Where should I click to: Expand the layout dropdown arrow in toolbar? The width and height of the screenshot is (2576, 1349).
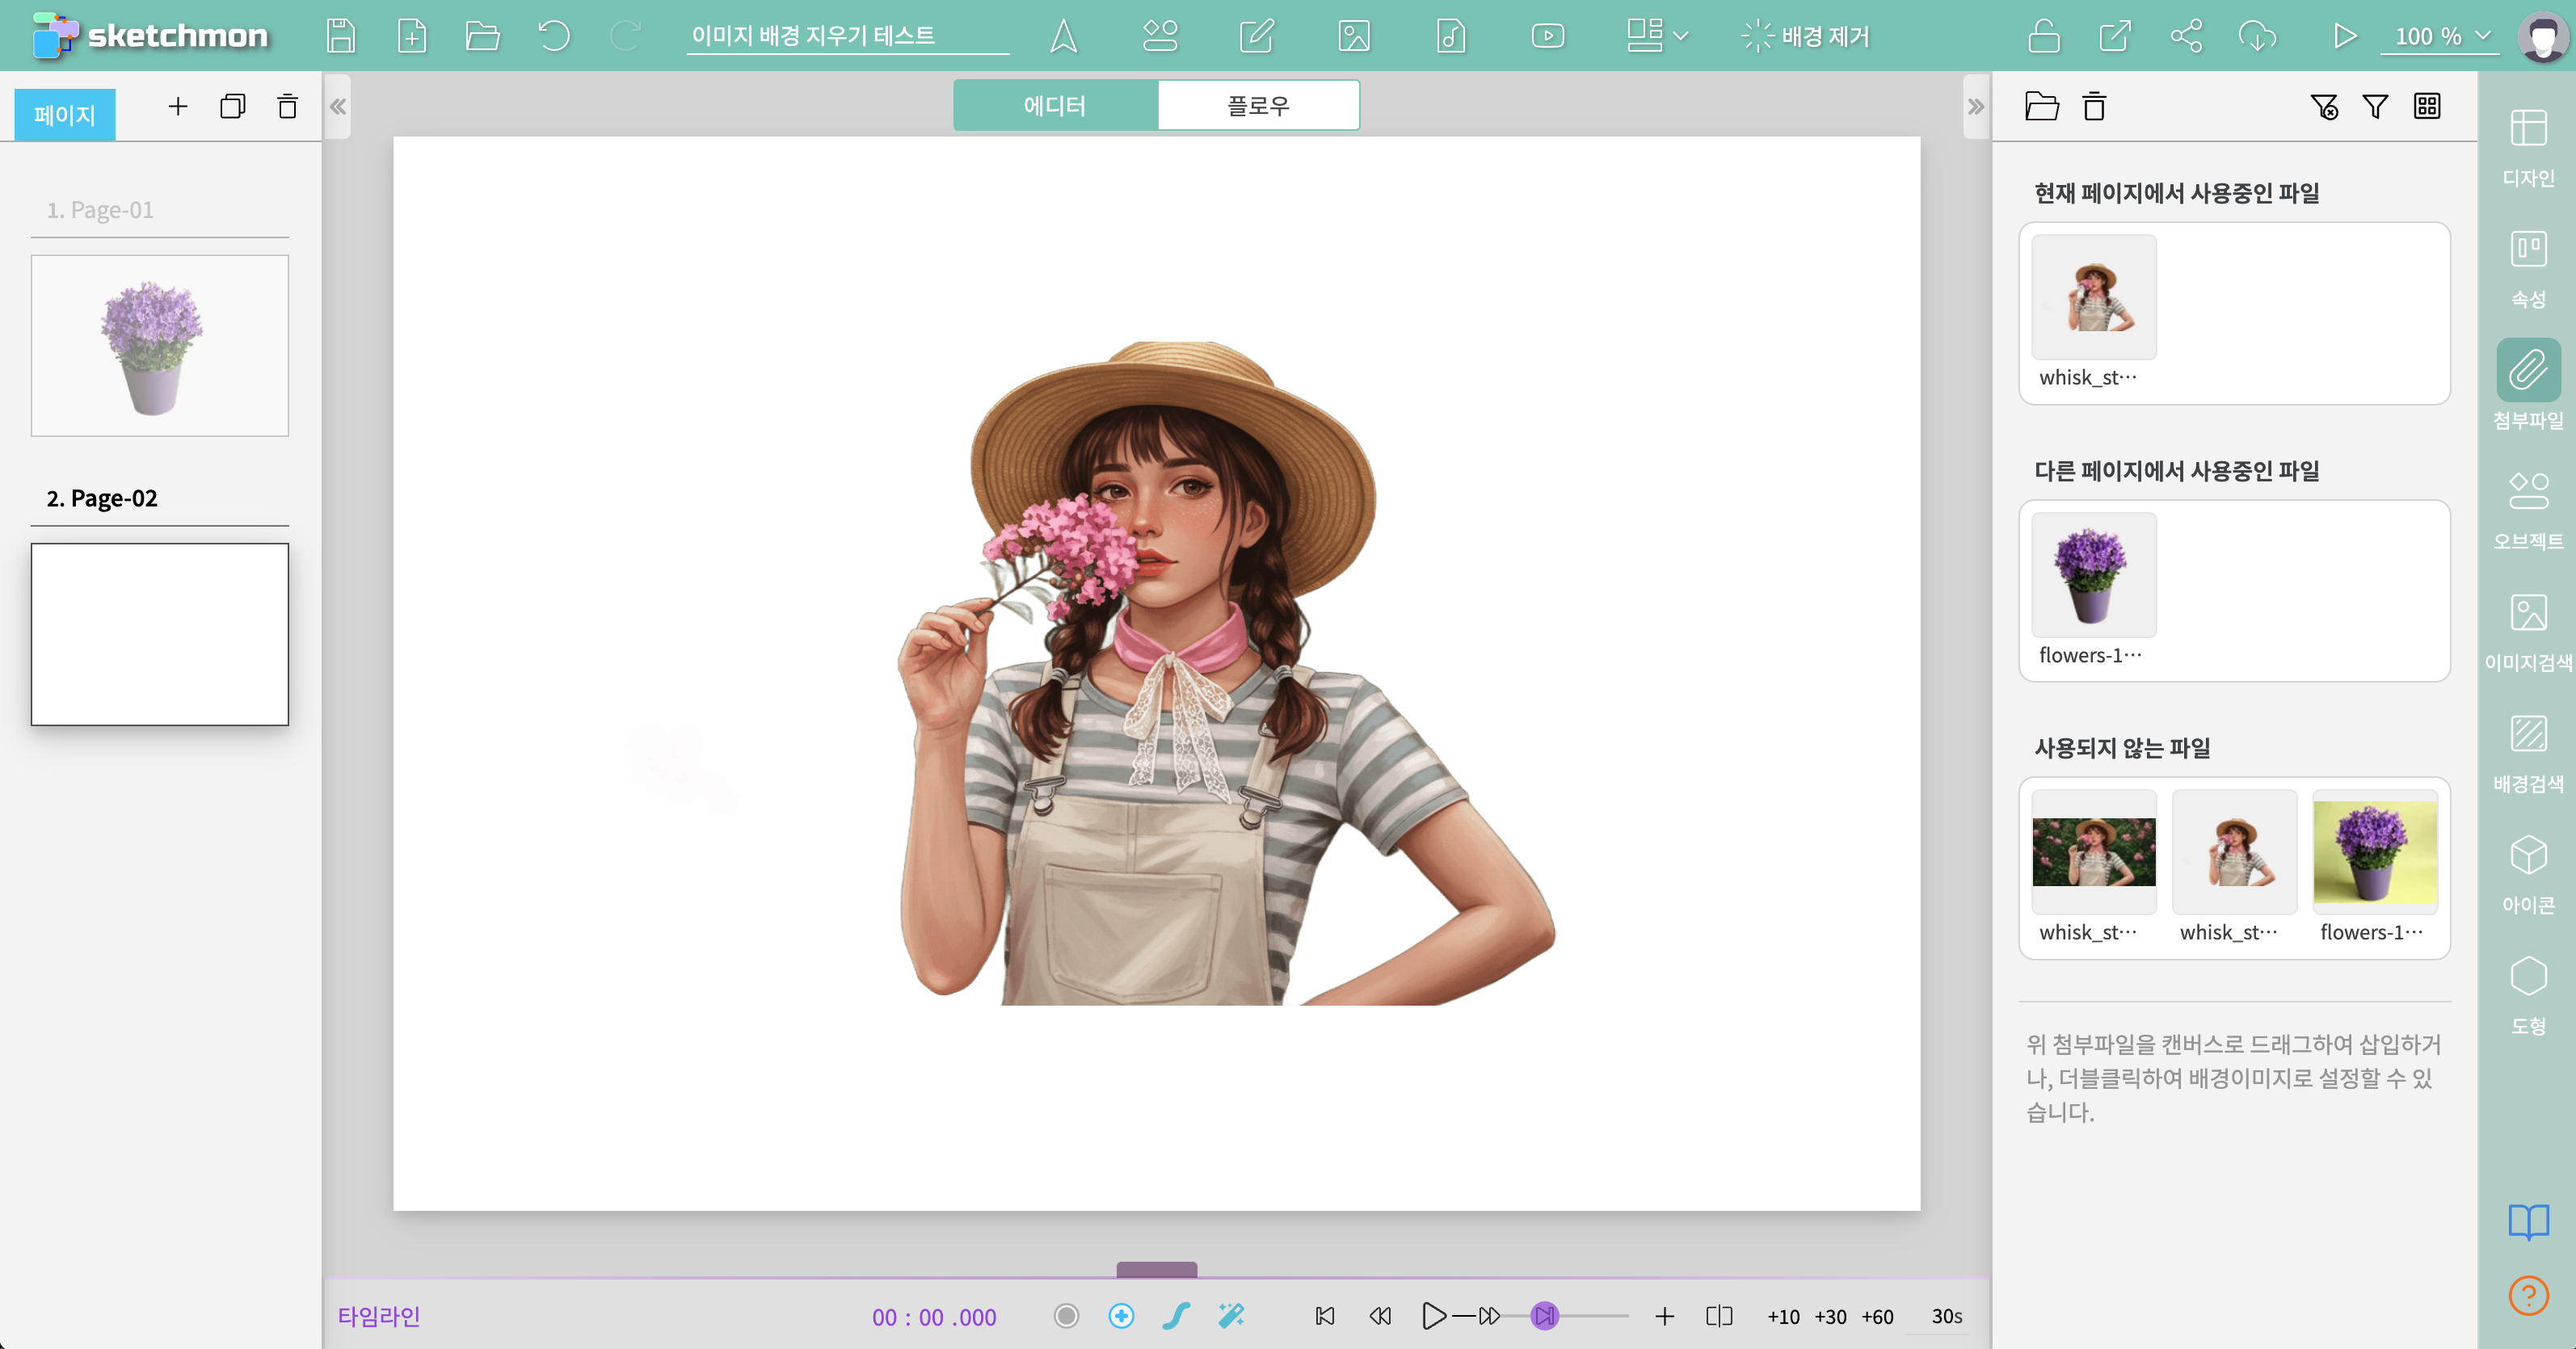[x=1681, y=36]
